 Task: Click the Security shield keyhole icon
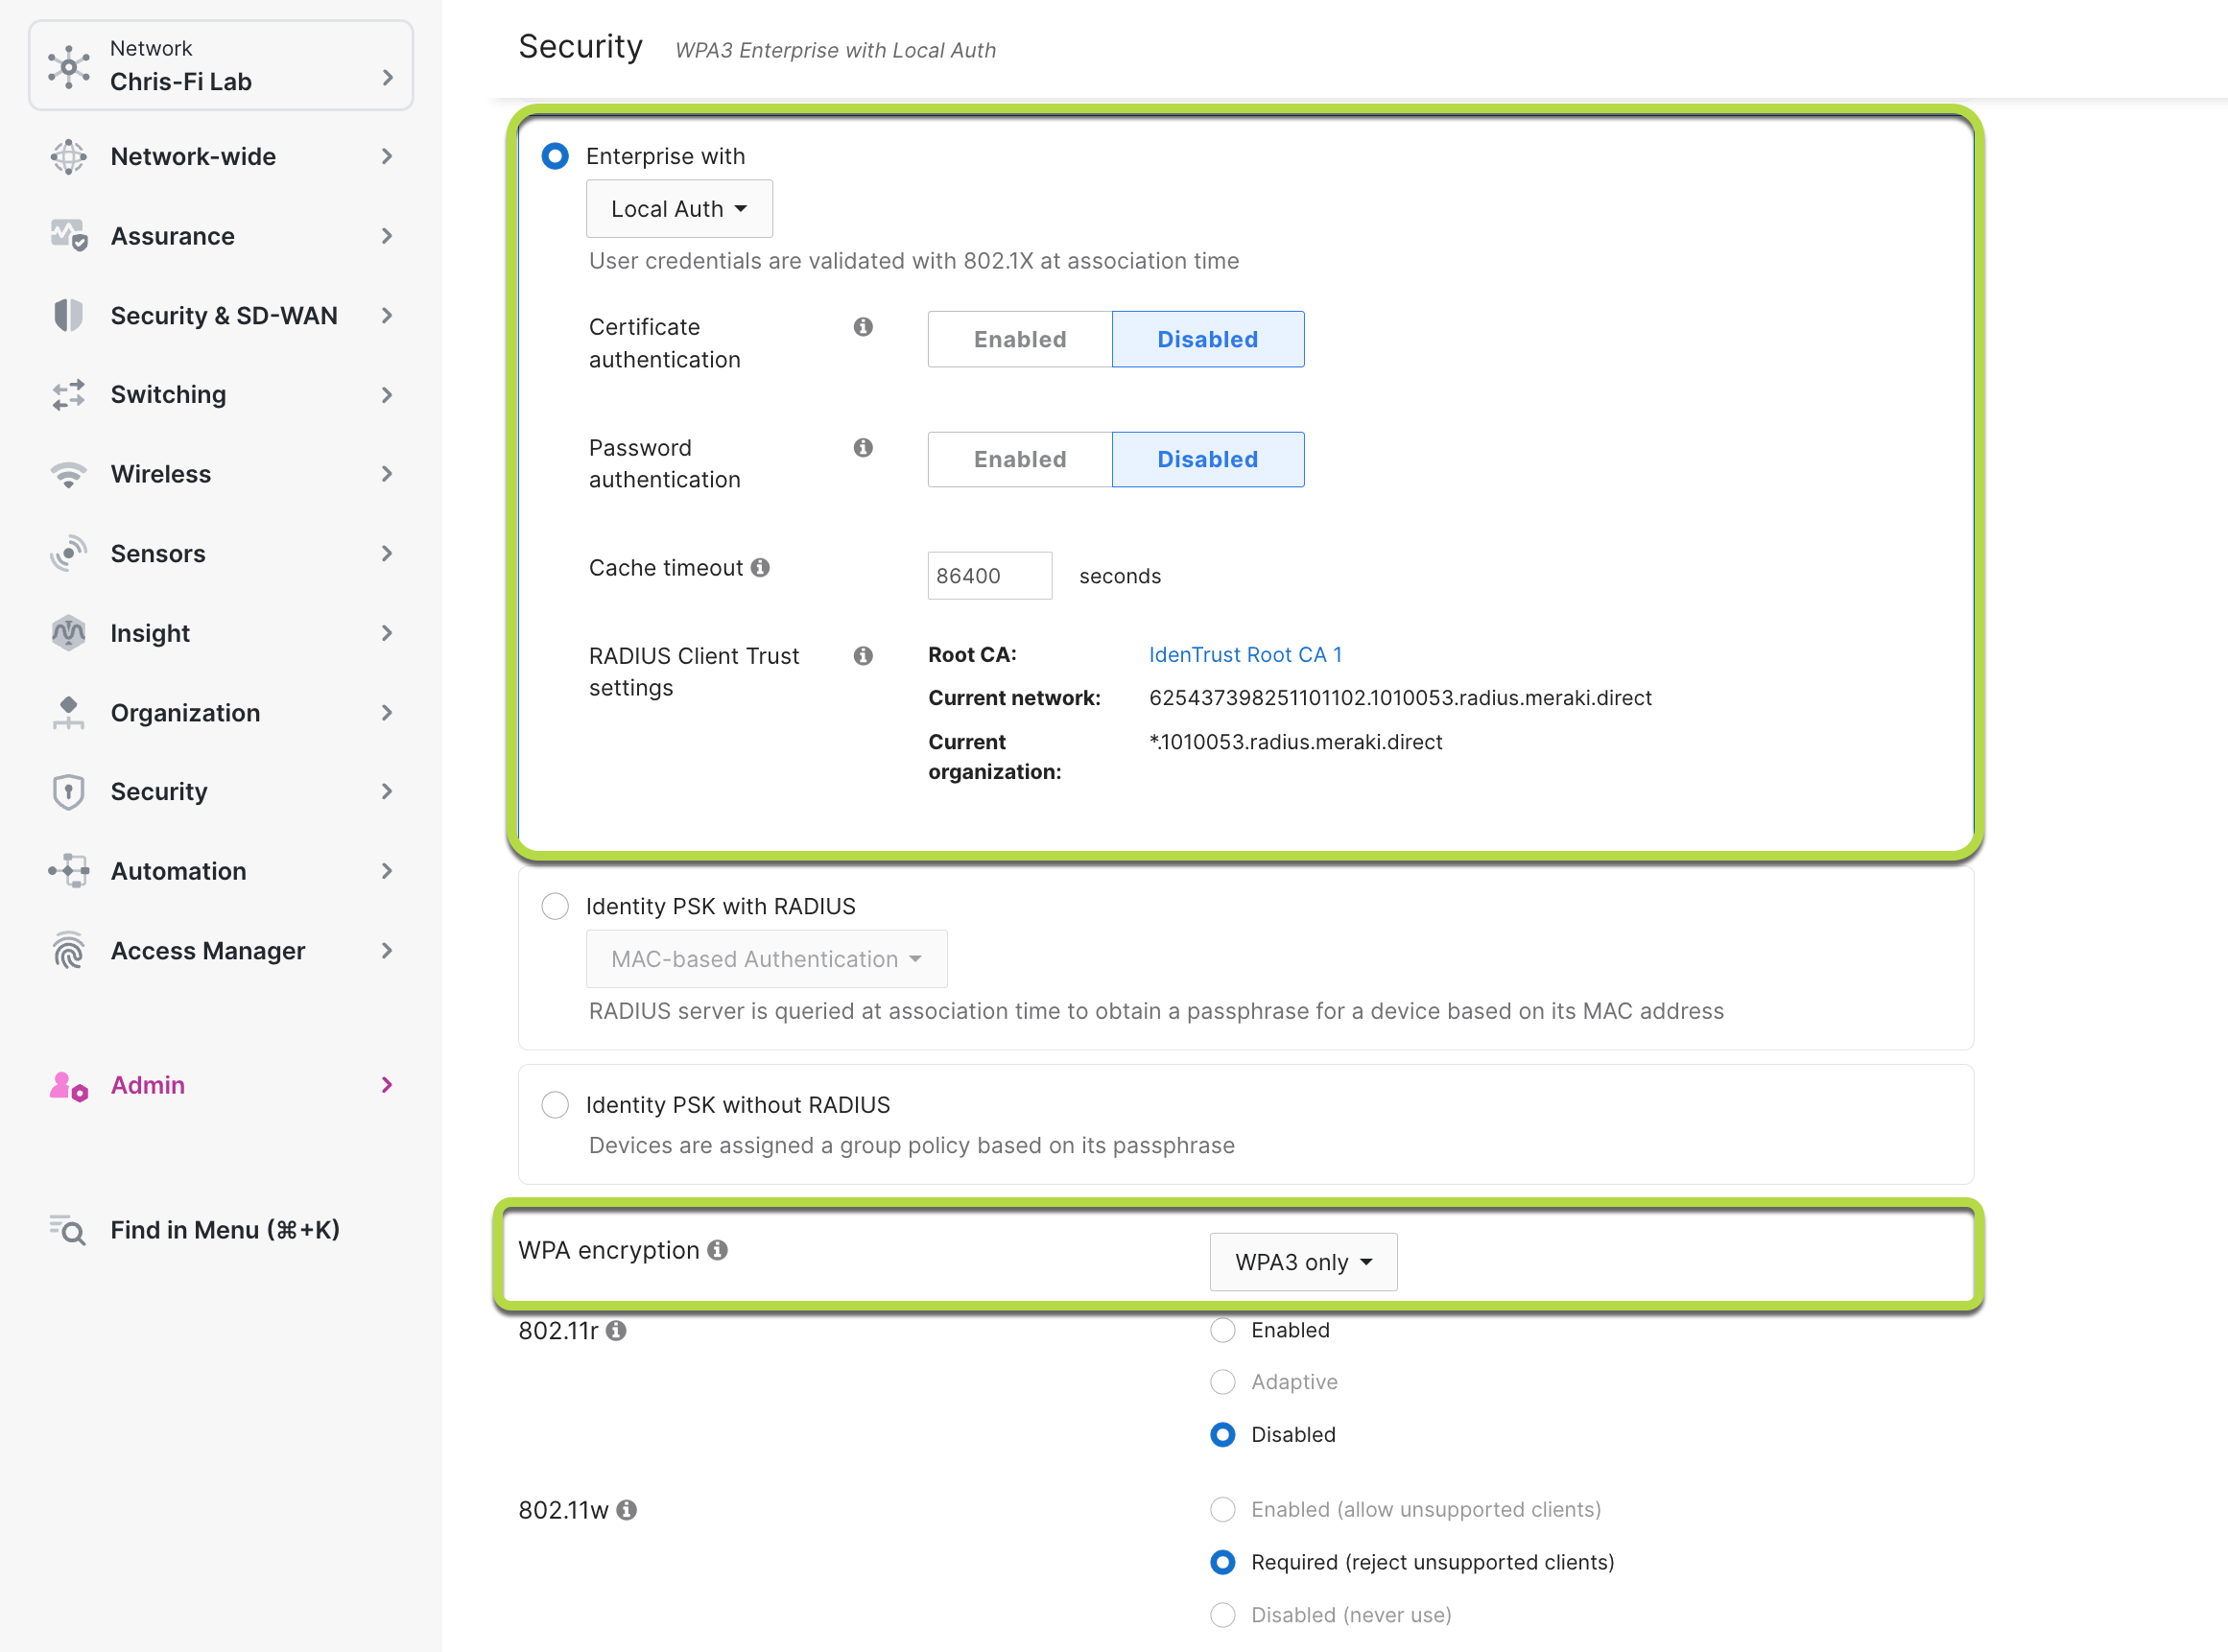(68, 792)
